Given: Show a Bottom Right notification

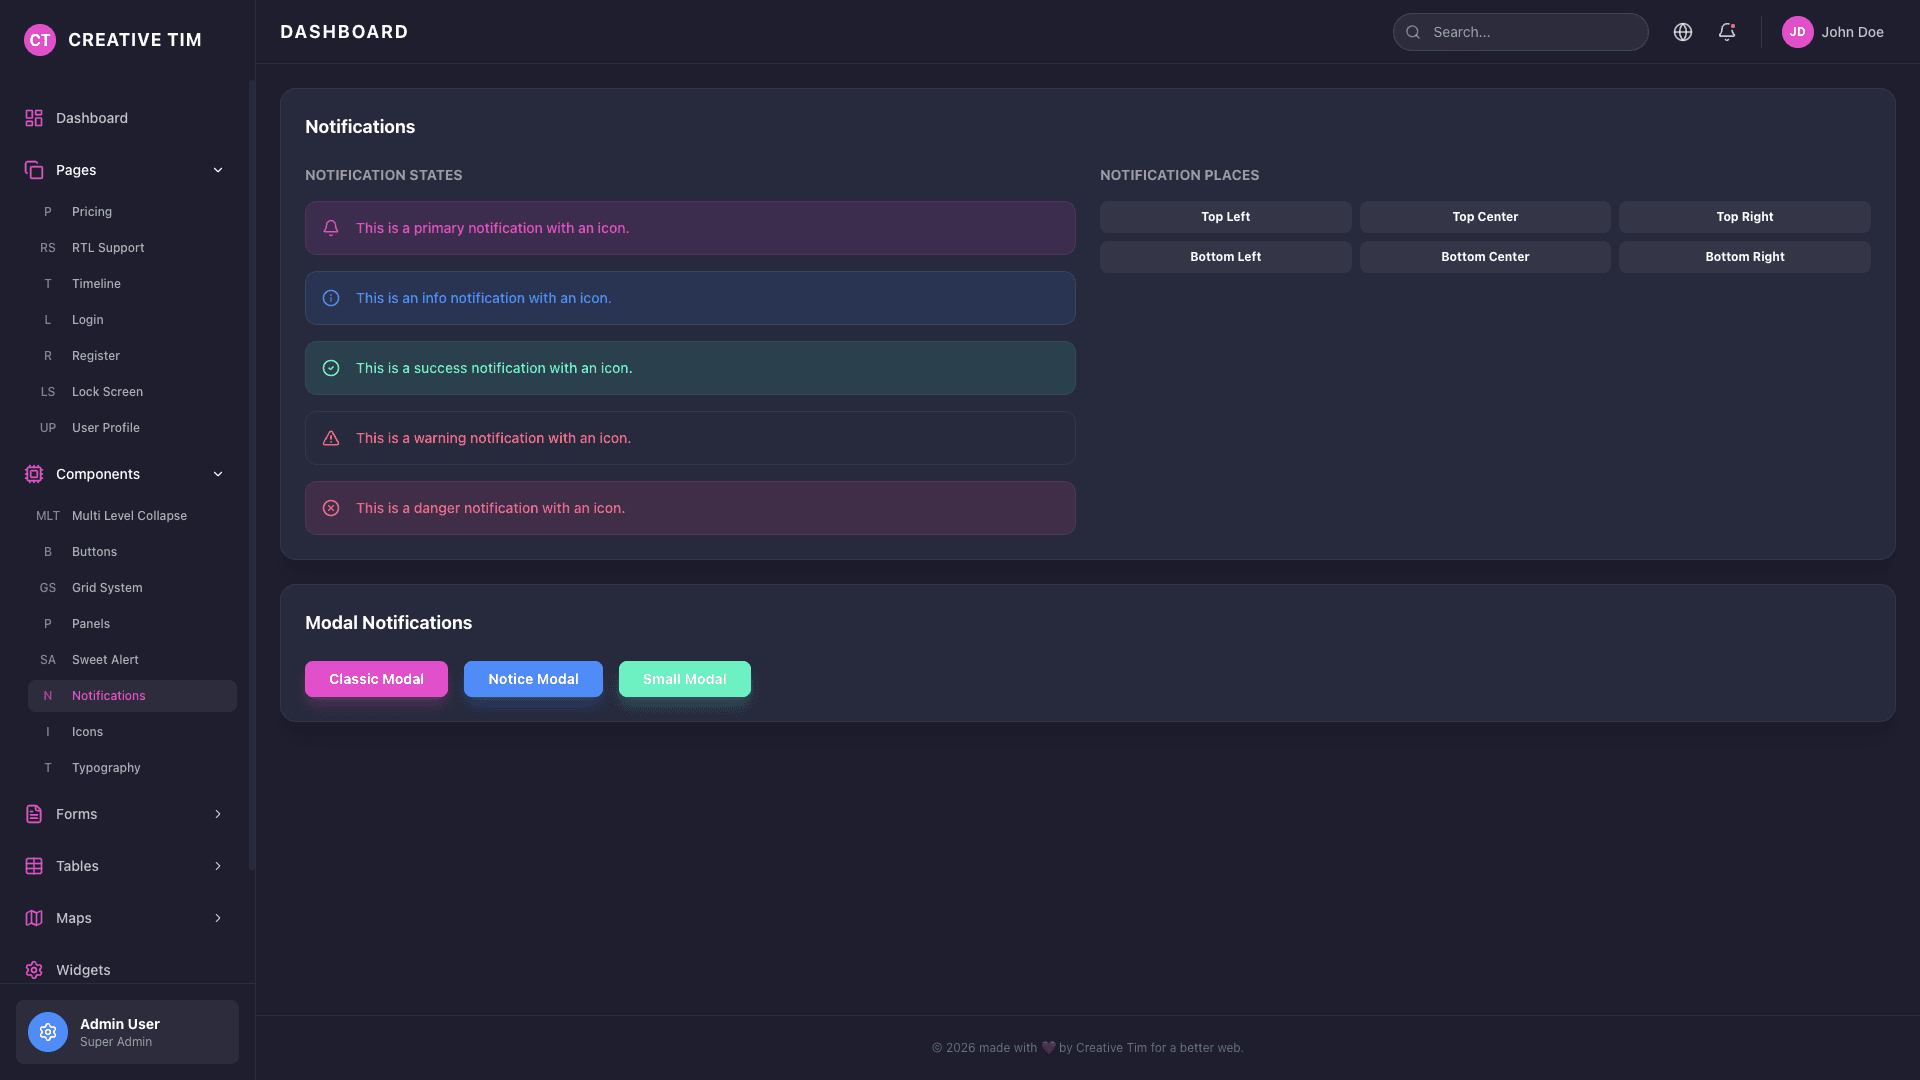Looking at the screenshot, I should click(x=1744, y=257).
